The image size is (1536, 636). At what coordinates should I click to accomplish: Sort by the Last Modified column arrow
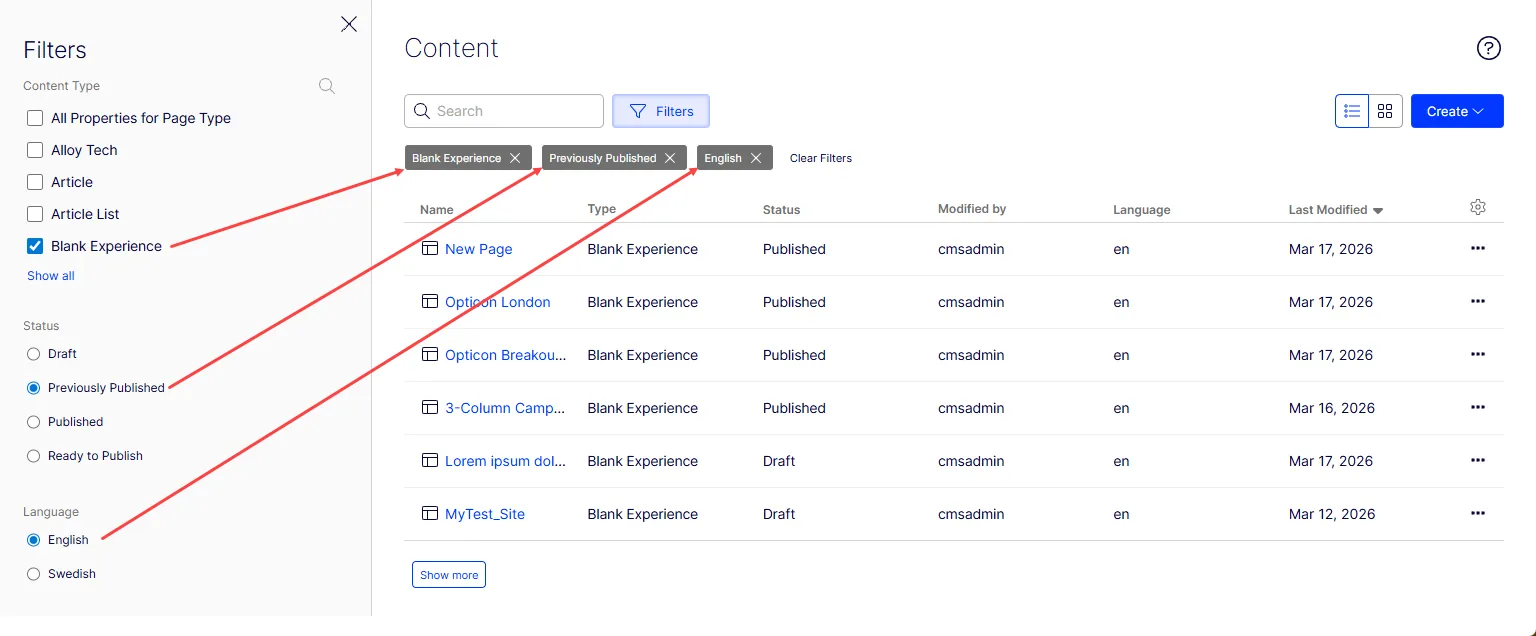click(1378, 211)
